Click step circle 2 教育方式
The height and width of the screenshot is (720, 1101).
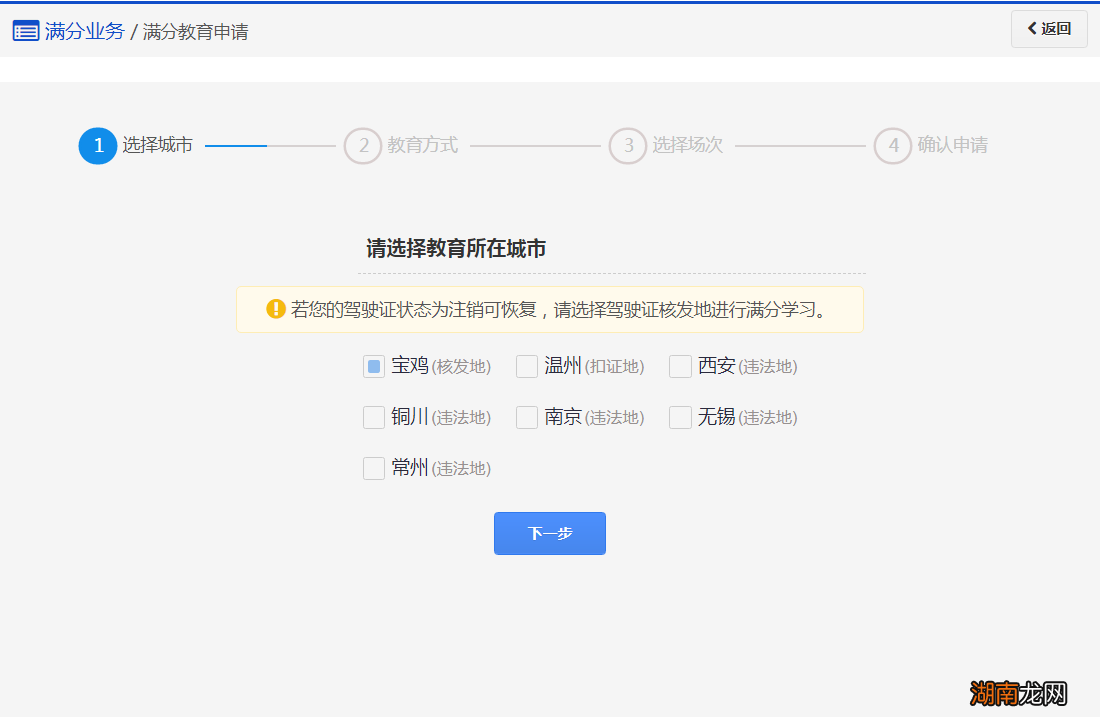[362, 145]
